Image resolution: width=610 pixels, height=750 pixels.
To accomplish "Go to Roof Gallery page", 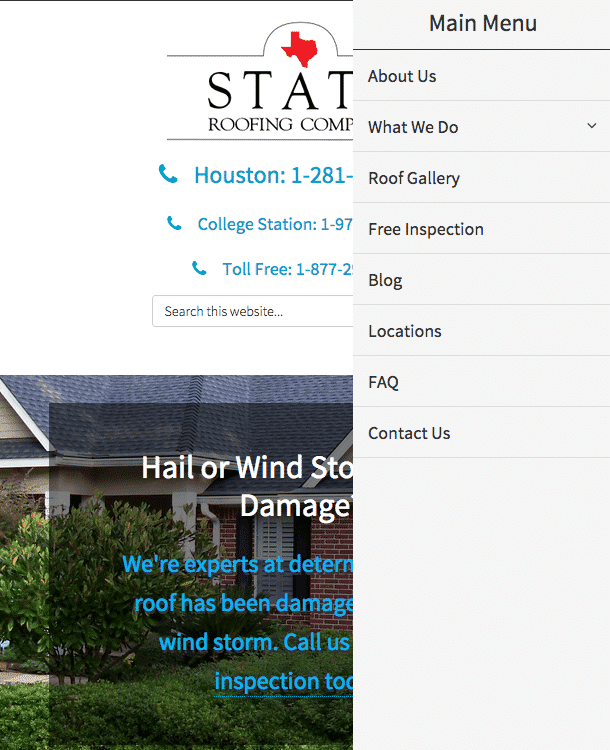I will (x=414, y=178).
